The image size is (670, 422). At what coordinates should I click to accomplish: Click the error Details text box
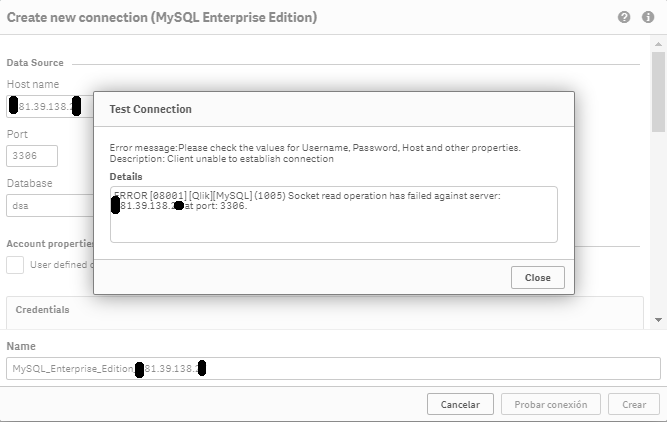point(333,214)
